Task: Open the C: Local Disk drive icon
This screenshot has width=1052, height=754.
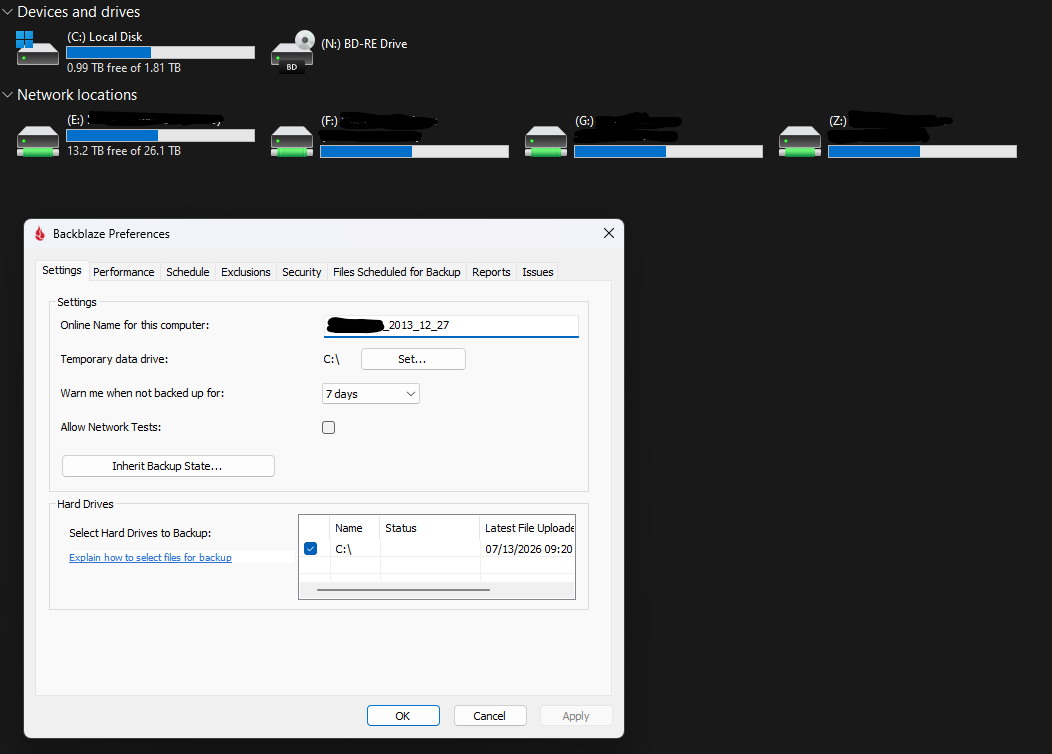Action: (38, 49)
